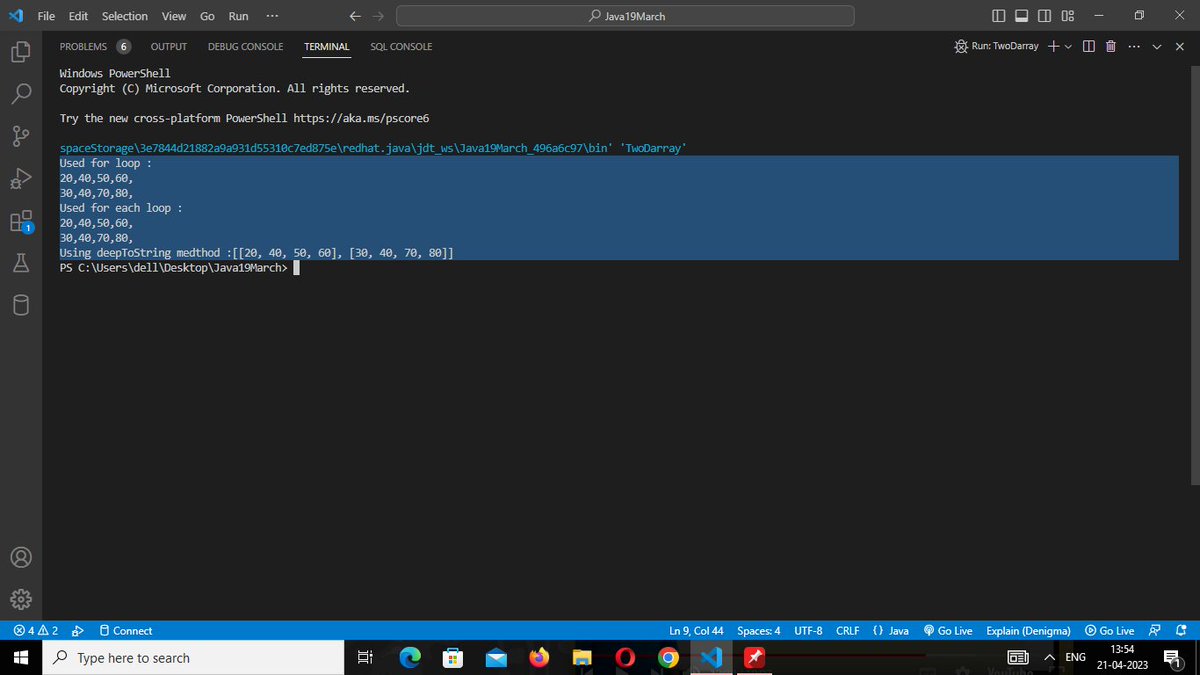This screenshot has width=1200, height=675.
Task: Click the taskbar search box
Action: pos(193,658)
